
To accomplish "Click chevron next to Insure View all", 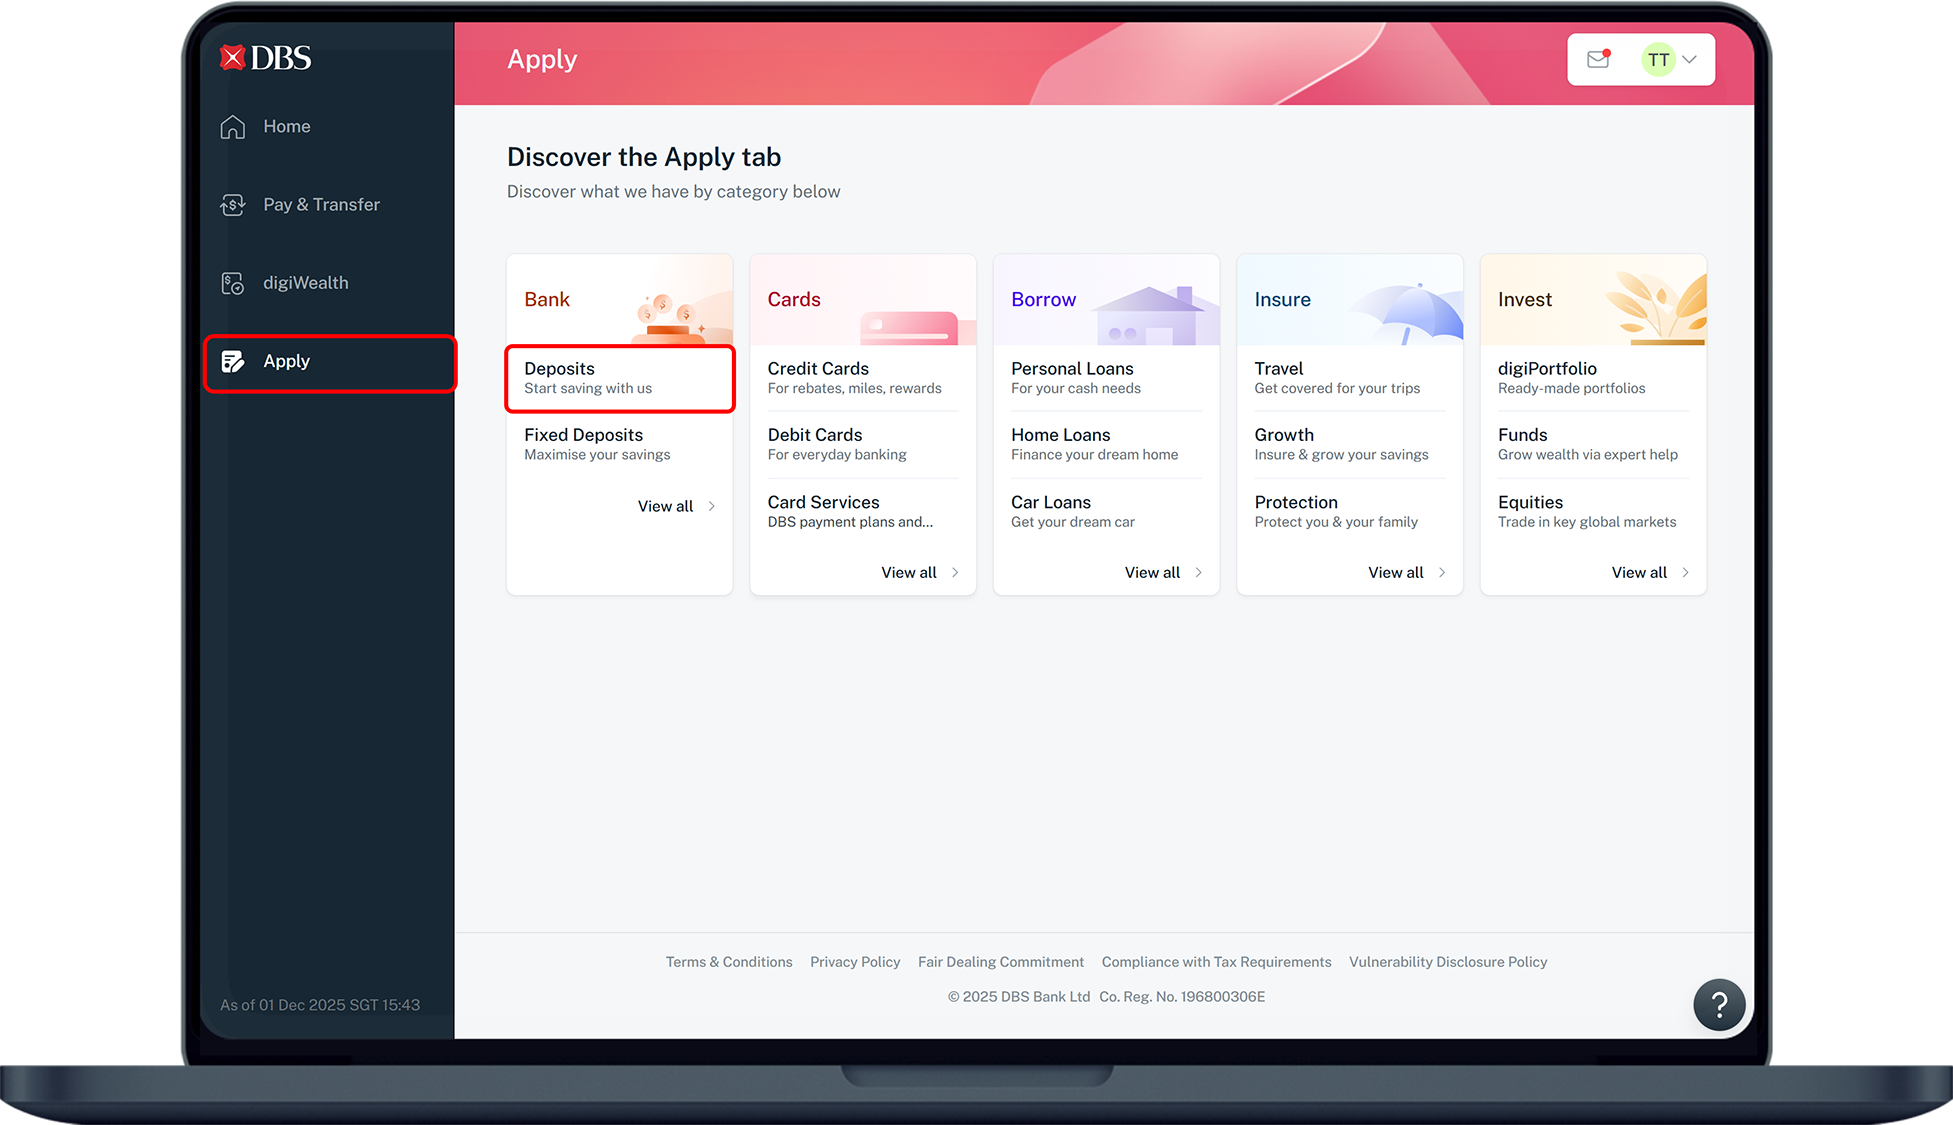I will click(1442, 573).
